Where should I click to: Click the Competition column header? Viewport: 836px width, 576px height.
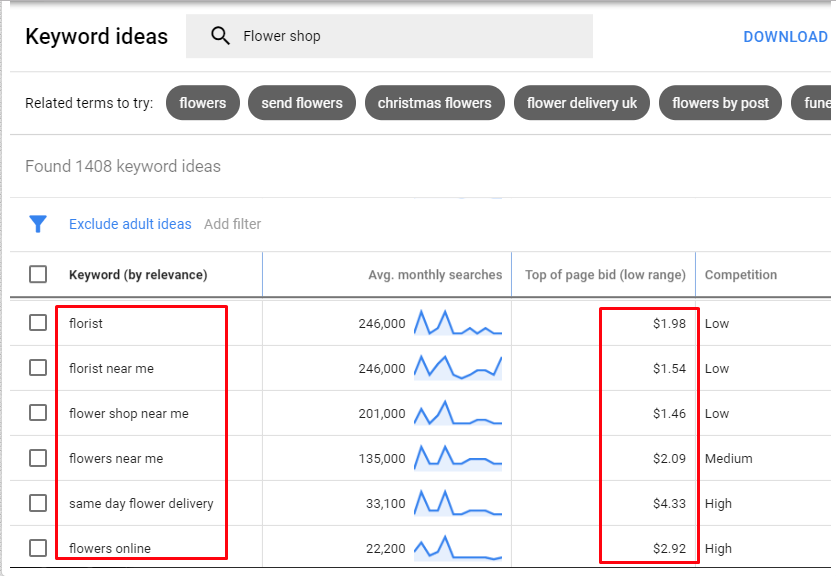pos(740,275)
